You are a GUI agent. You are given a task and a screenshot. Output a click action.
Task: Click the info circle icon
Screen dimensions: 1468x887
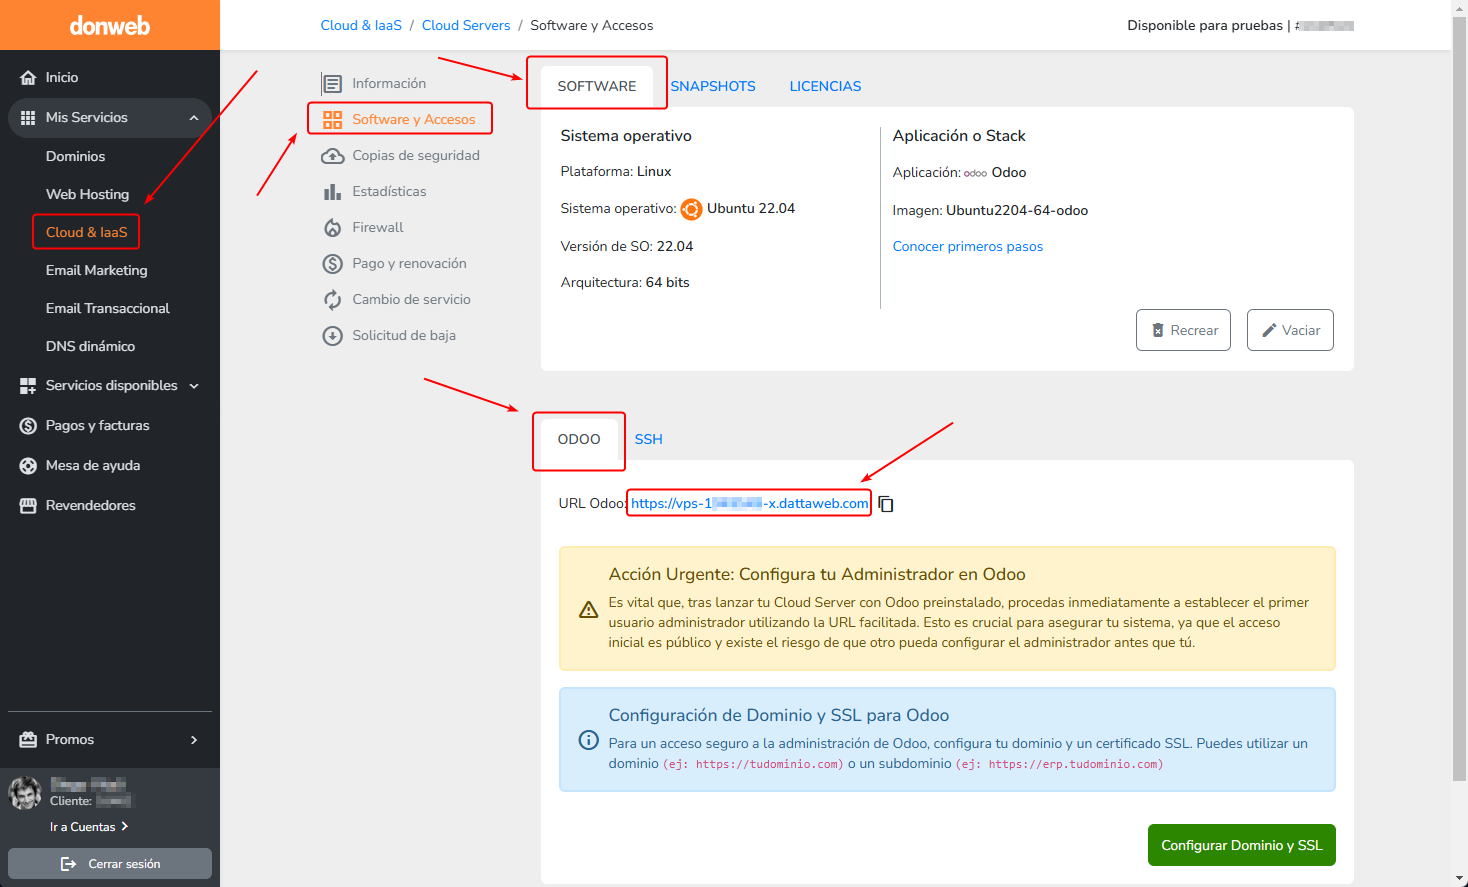589,740
